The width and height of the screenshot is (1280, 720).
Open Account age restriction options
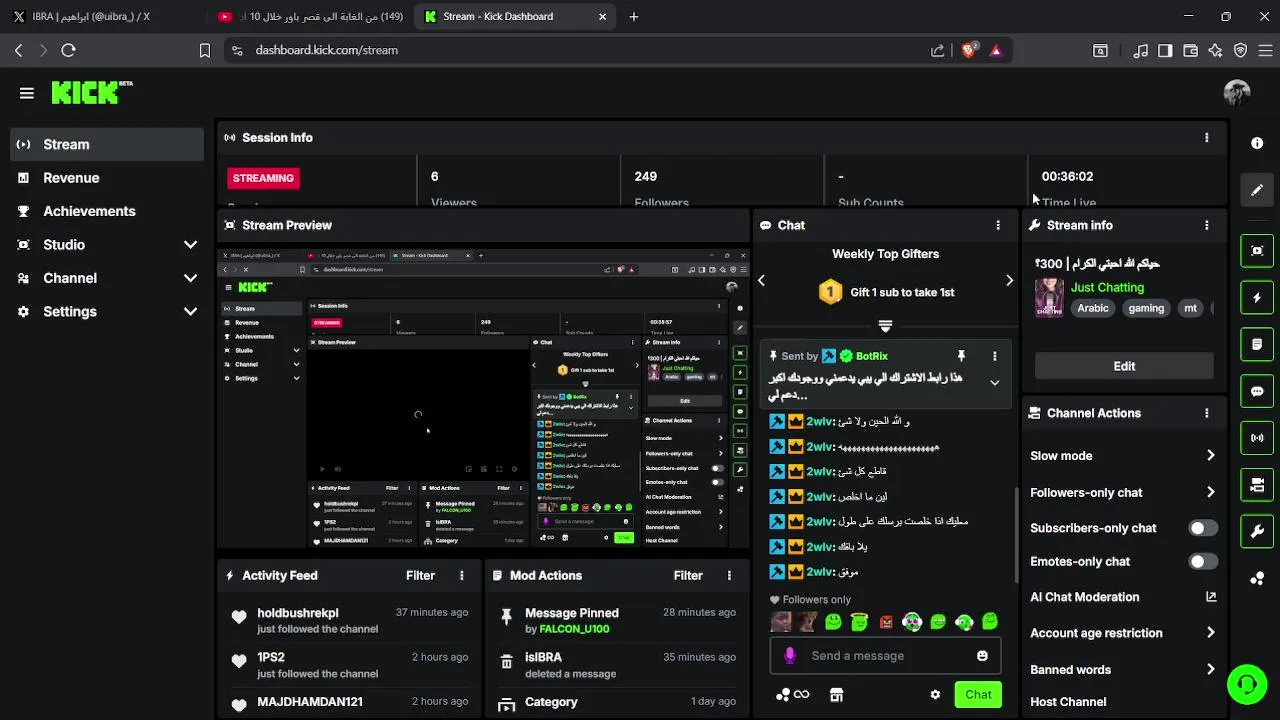pos(1123,633)
